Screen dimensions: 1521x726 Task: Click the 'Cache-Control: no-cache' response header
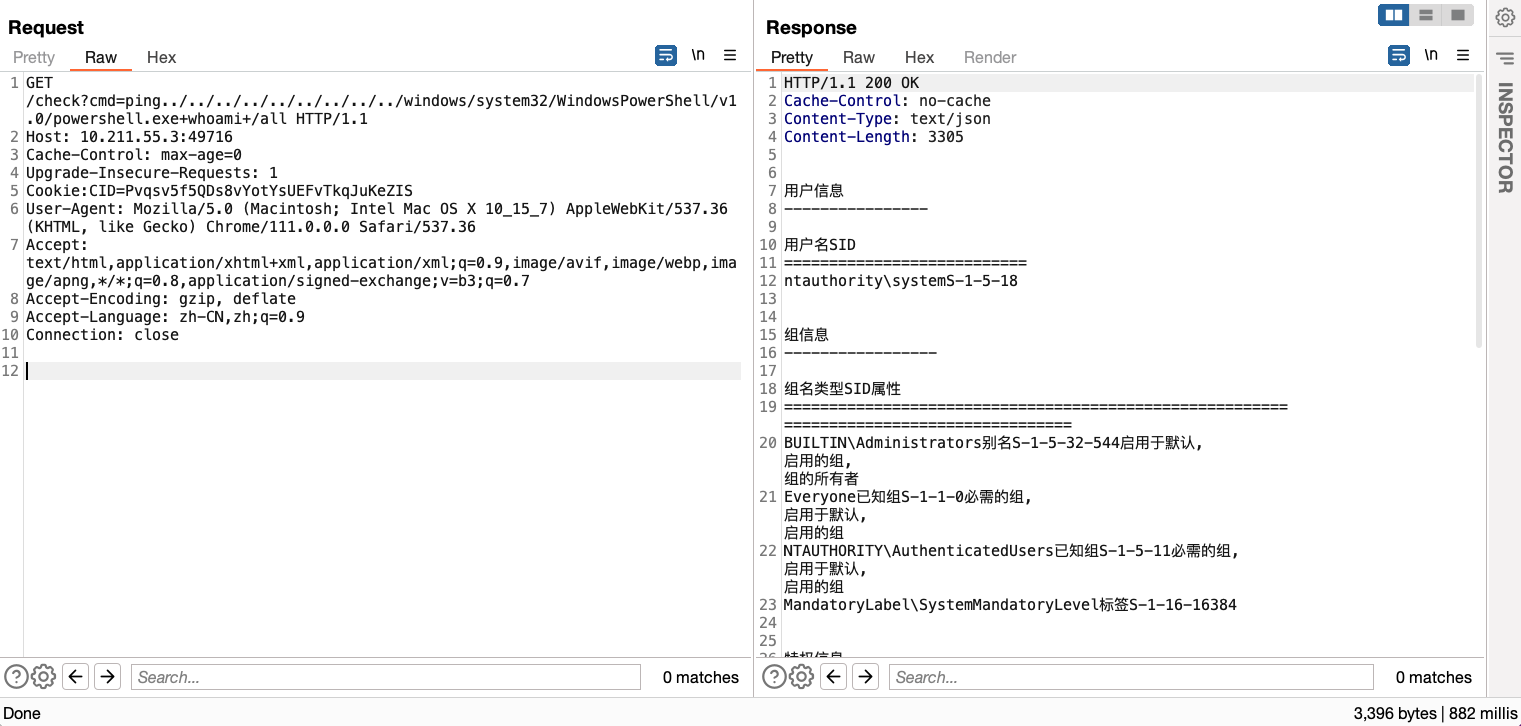click(x=887, y=101)
